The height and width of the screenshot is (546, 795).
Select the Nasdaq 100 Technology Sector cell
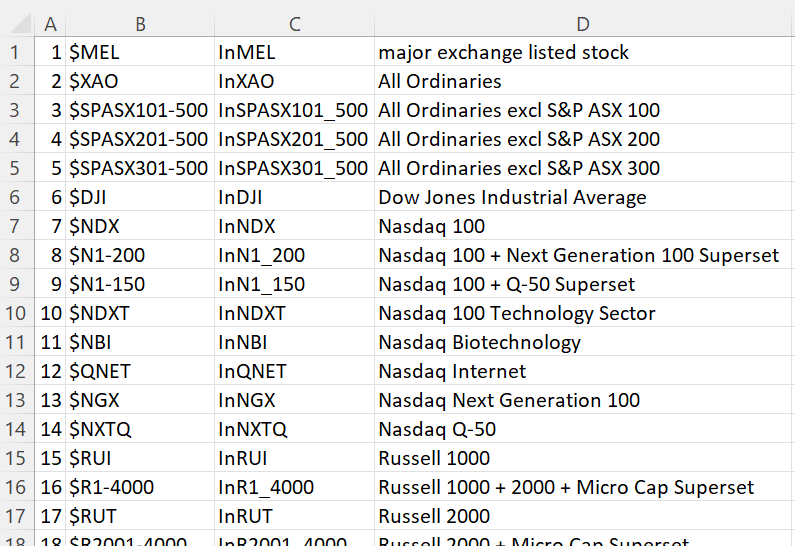tap(583, 313)
